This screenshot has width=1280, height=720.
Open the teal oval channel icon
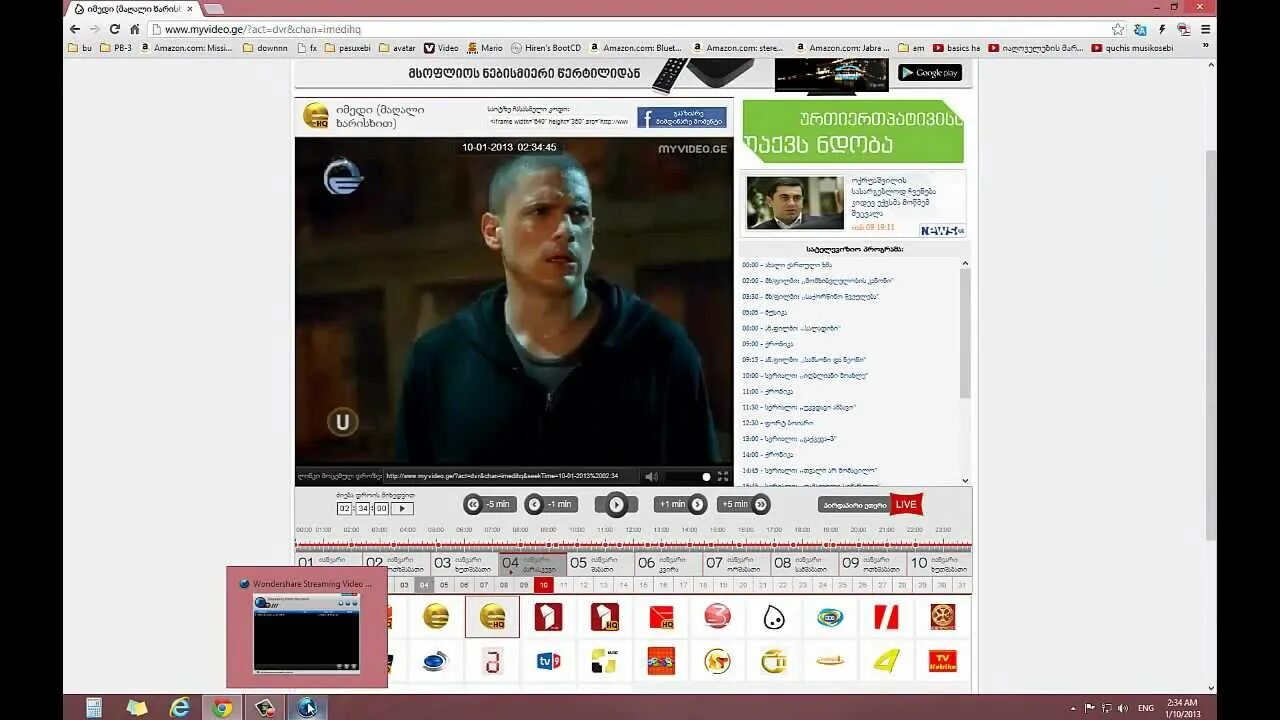pyautogui.click(x=830, y=617)
